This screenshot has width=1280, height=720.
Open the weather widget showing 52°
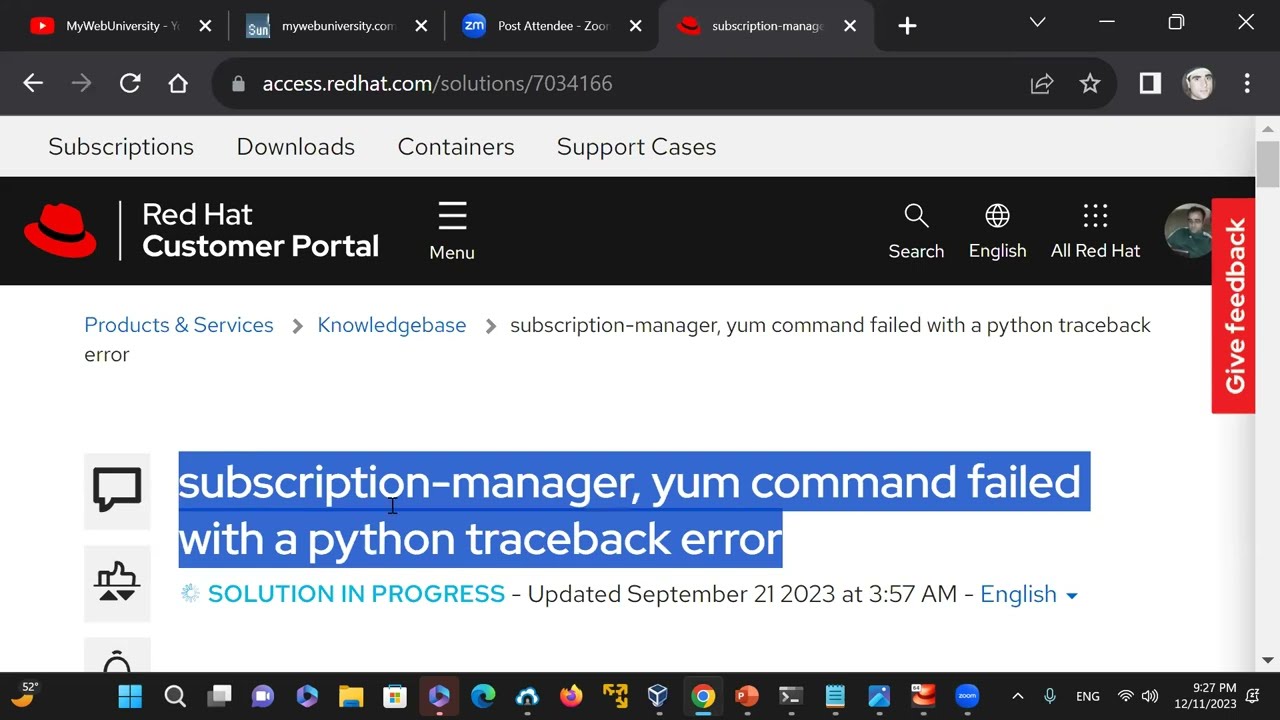click(26, 695)
